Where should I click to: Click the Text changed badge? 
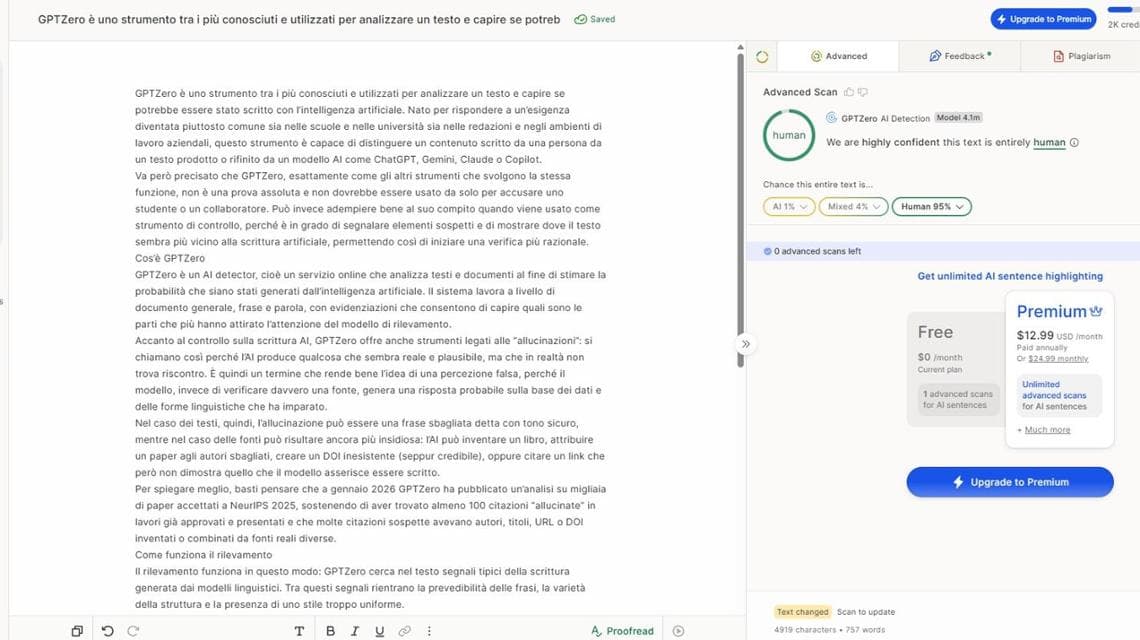[802, 612]
